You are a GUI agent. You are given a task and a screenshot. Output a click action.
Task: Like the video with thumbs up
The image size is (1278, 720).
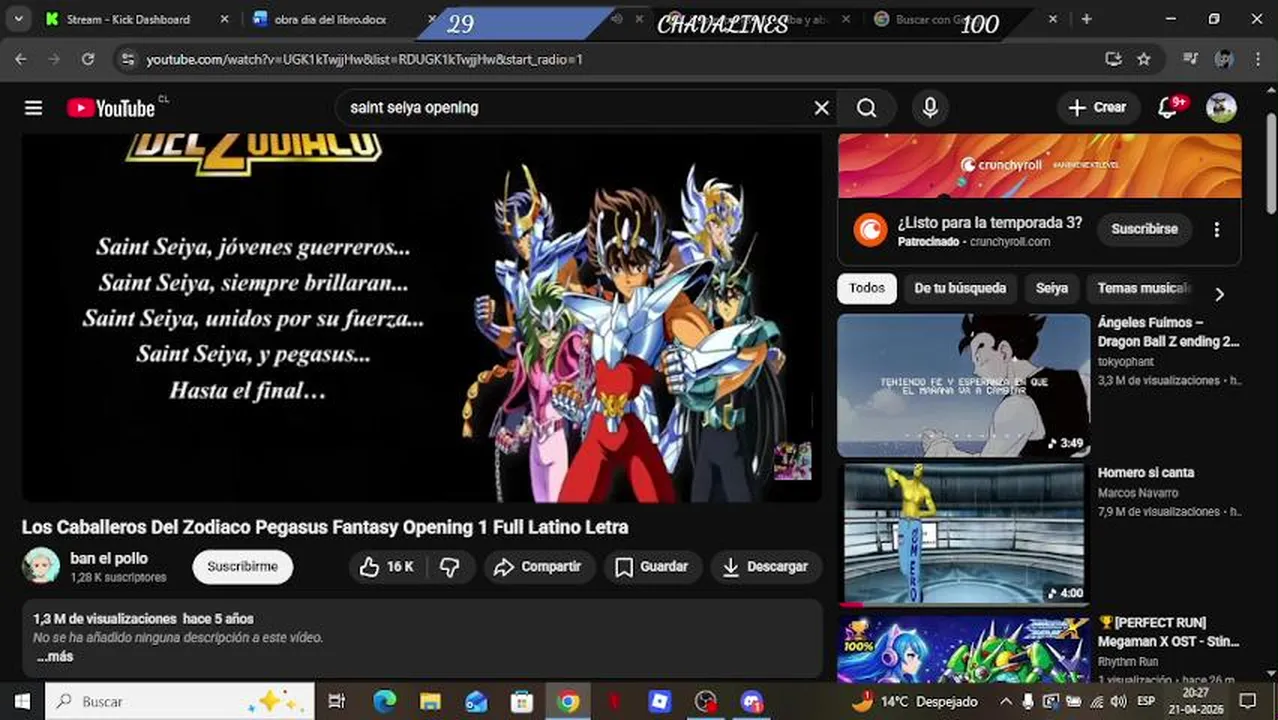[387, 567]
